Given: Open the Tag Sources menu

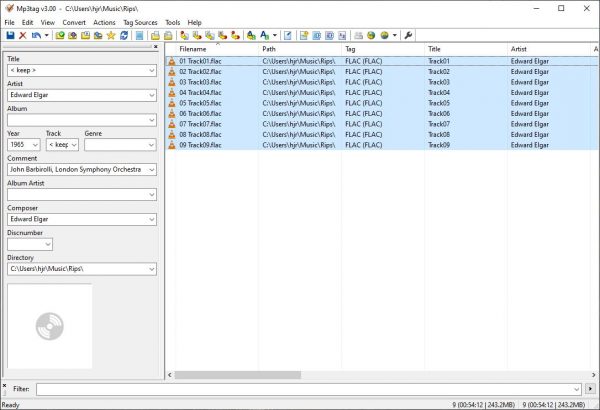Looking at the screenshot, I should pyautogui.click(x=140, y=23).
